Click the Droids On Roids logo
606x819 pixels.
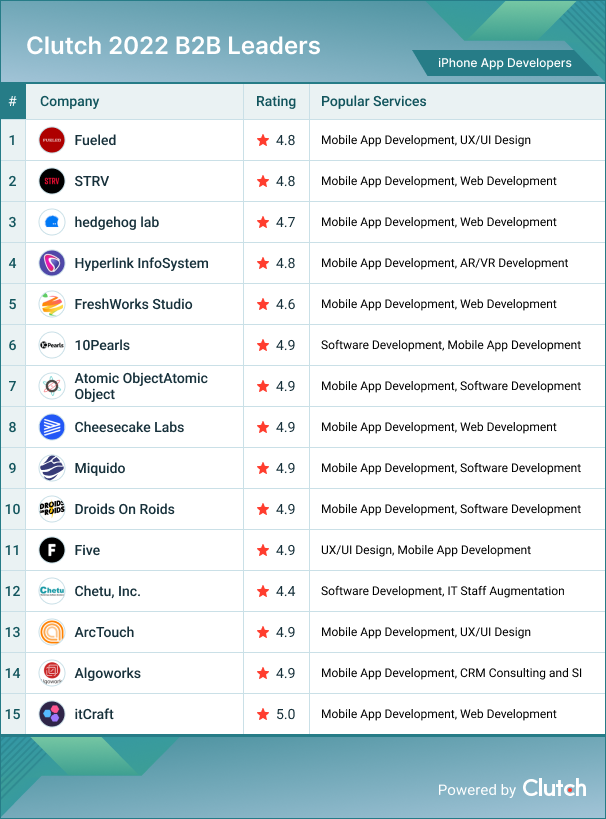52,509
